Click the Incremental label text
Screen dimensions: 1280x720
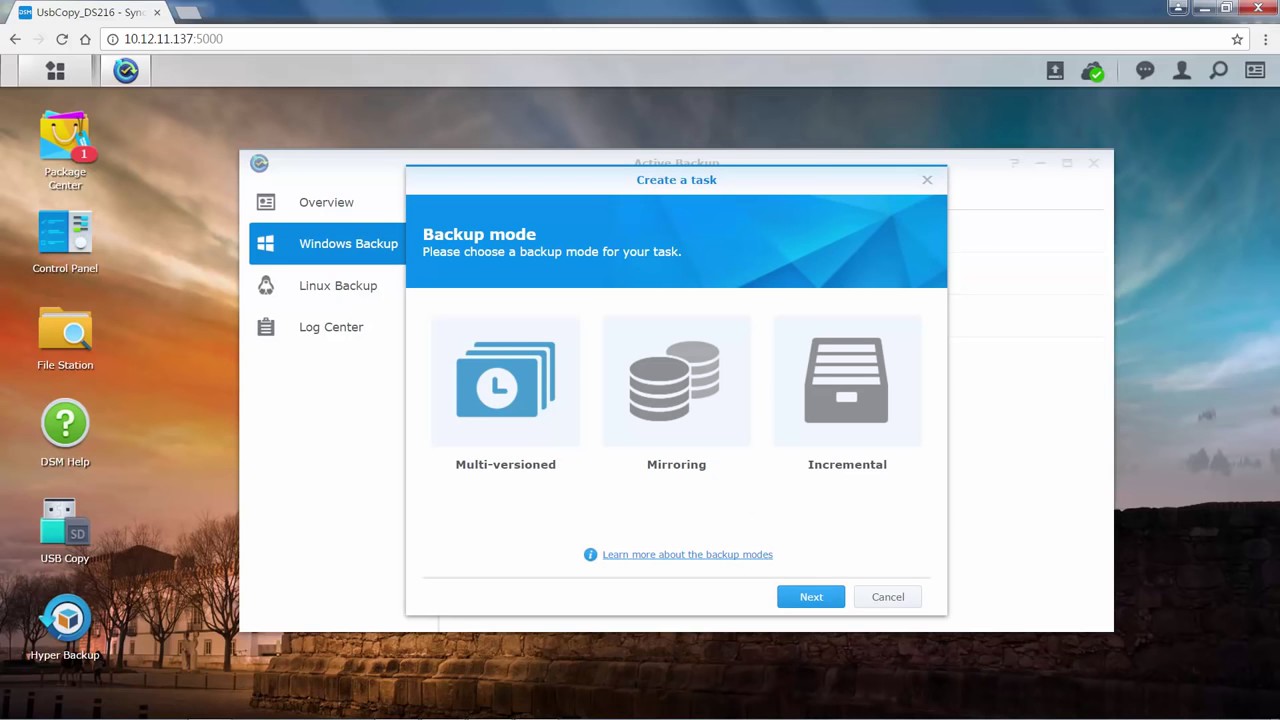(847, 464)
